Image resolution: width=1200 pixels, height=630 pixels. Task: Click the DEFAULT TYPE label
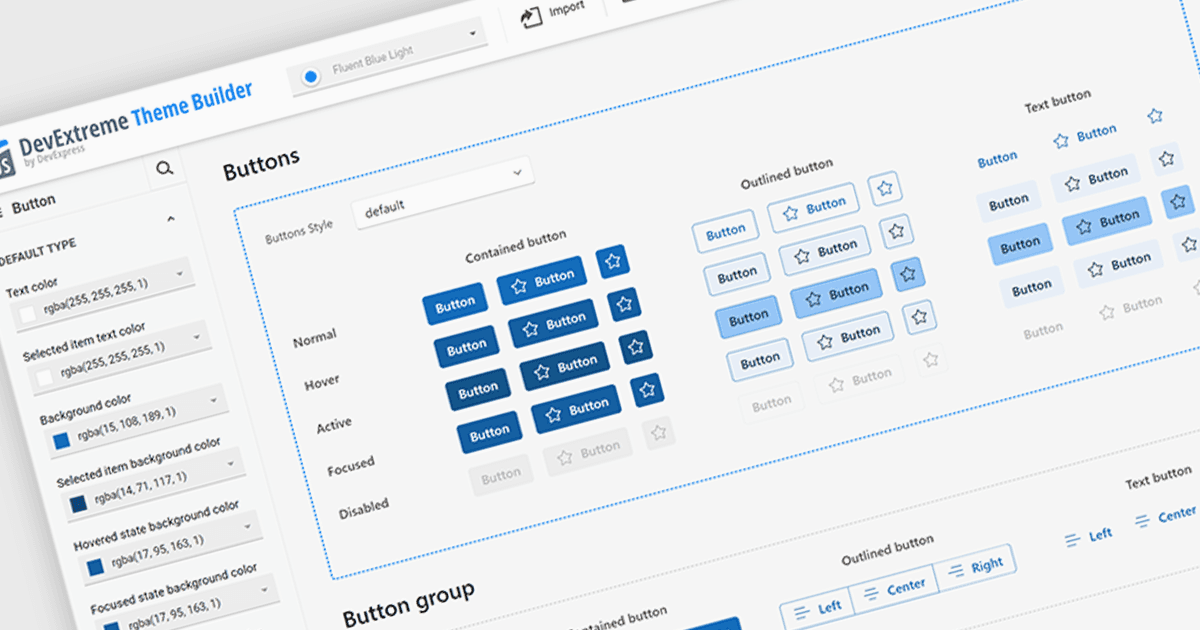(38, 251)
